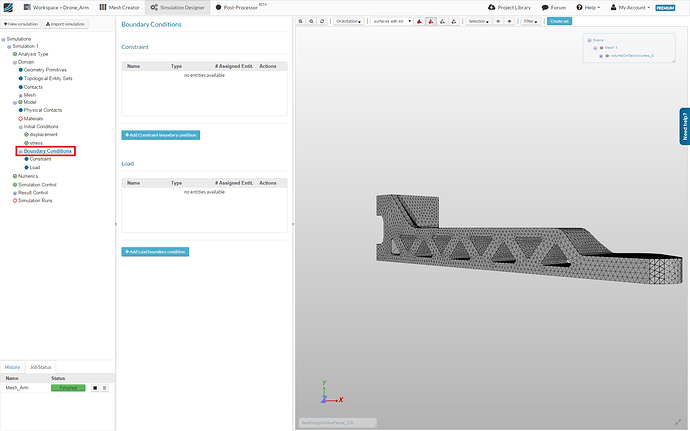This screenshot has width=690, height=431.
Task: Select Simulation Runs in the tree
Action: point(35,200)
